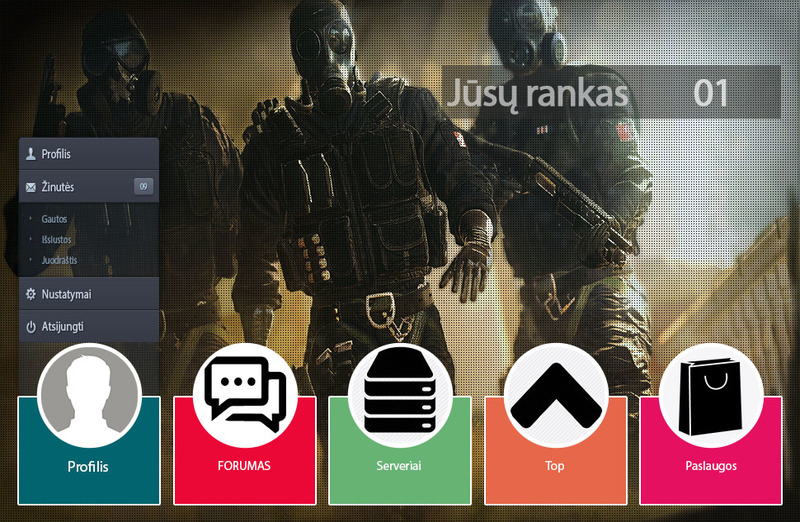The width and height of the screenshot is (800, 522).
Task: Click the power icon beside Atsijungti
Action: pyautogui.click(x=31, y=327)
